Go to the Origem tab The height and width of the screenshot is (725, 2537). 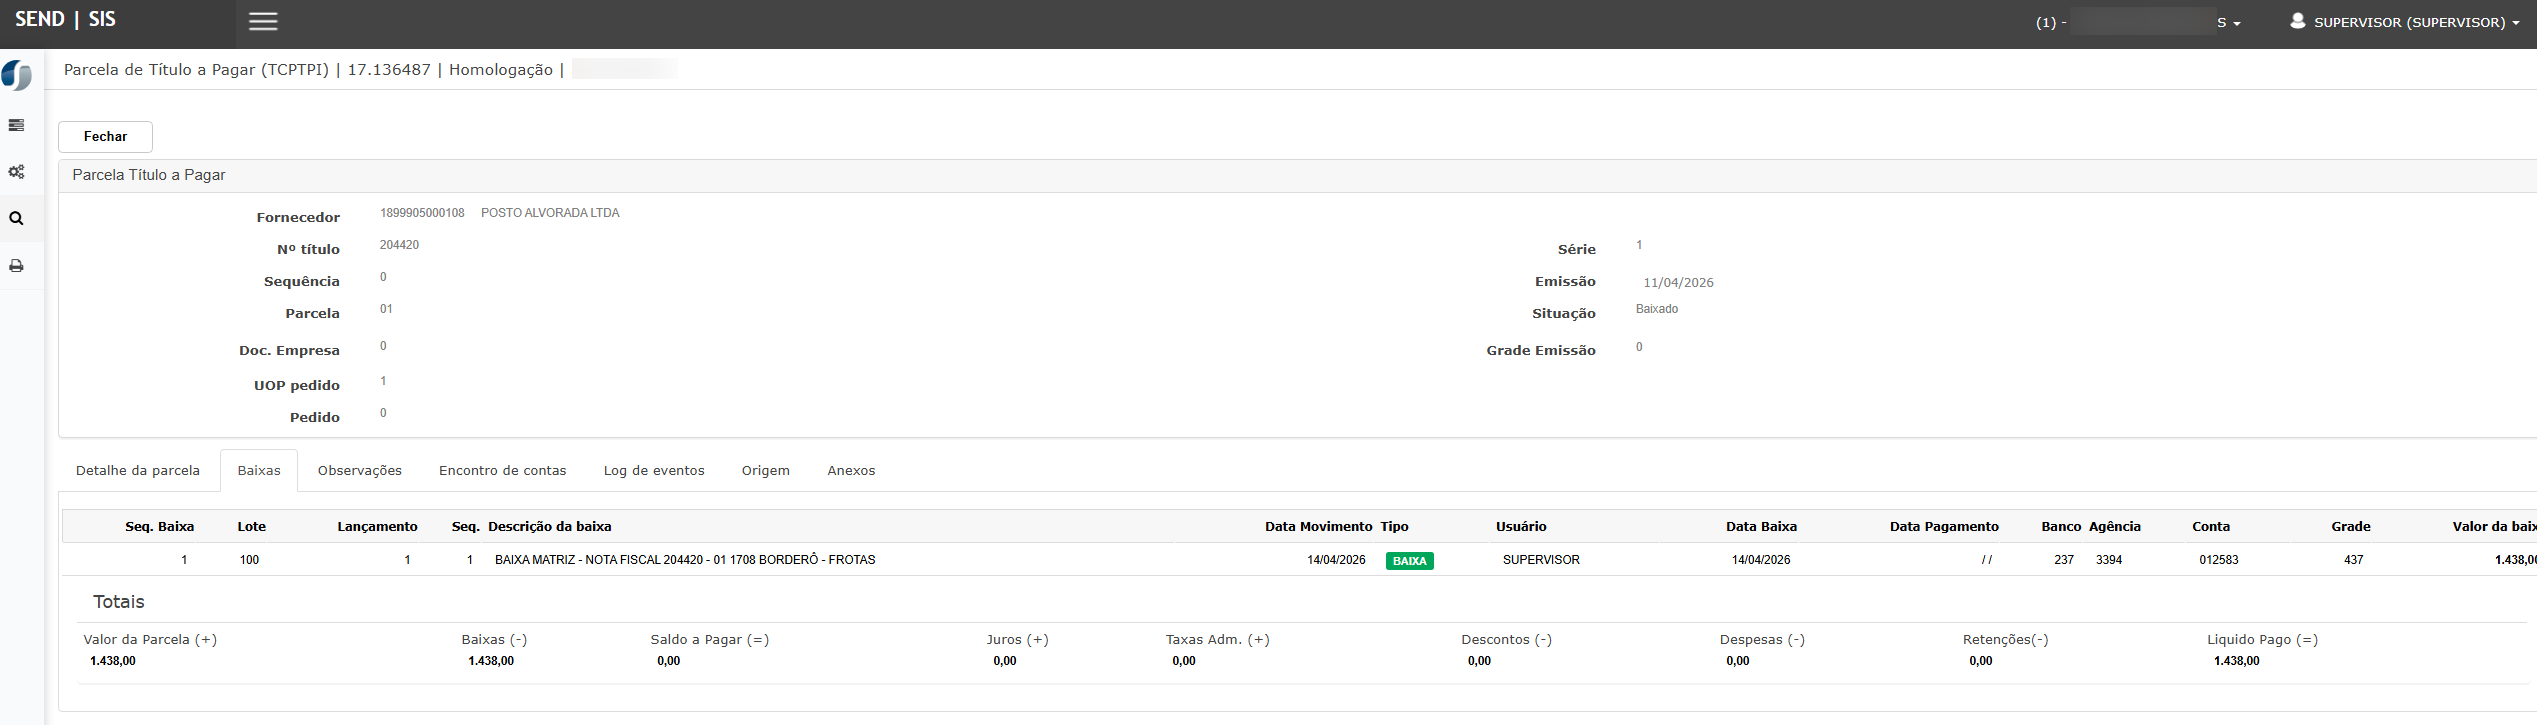coord(765,471)
